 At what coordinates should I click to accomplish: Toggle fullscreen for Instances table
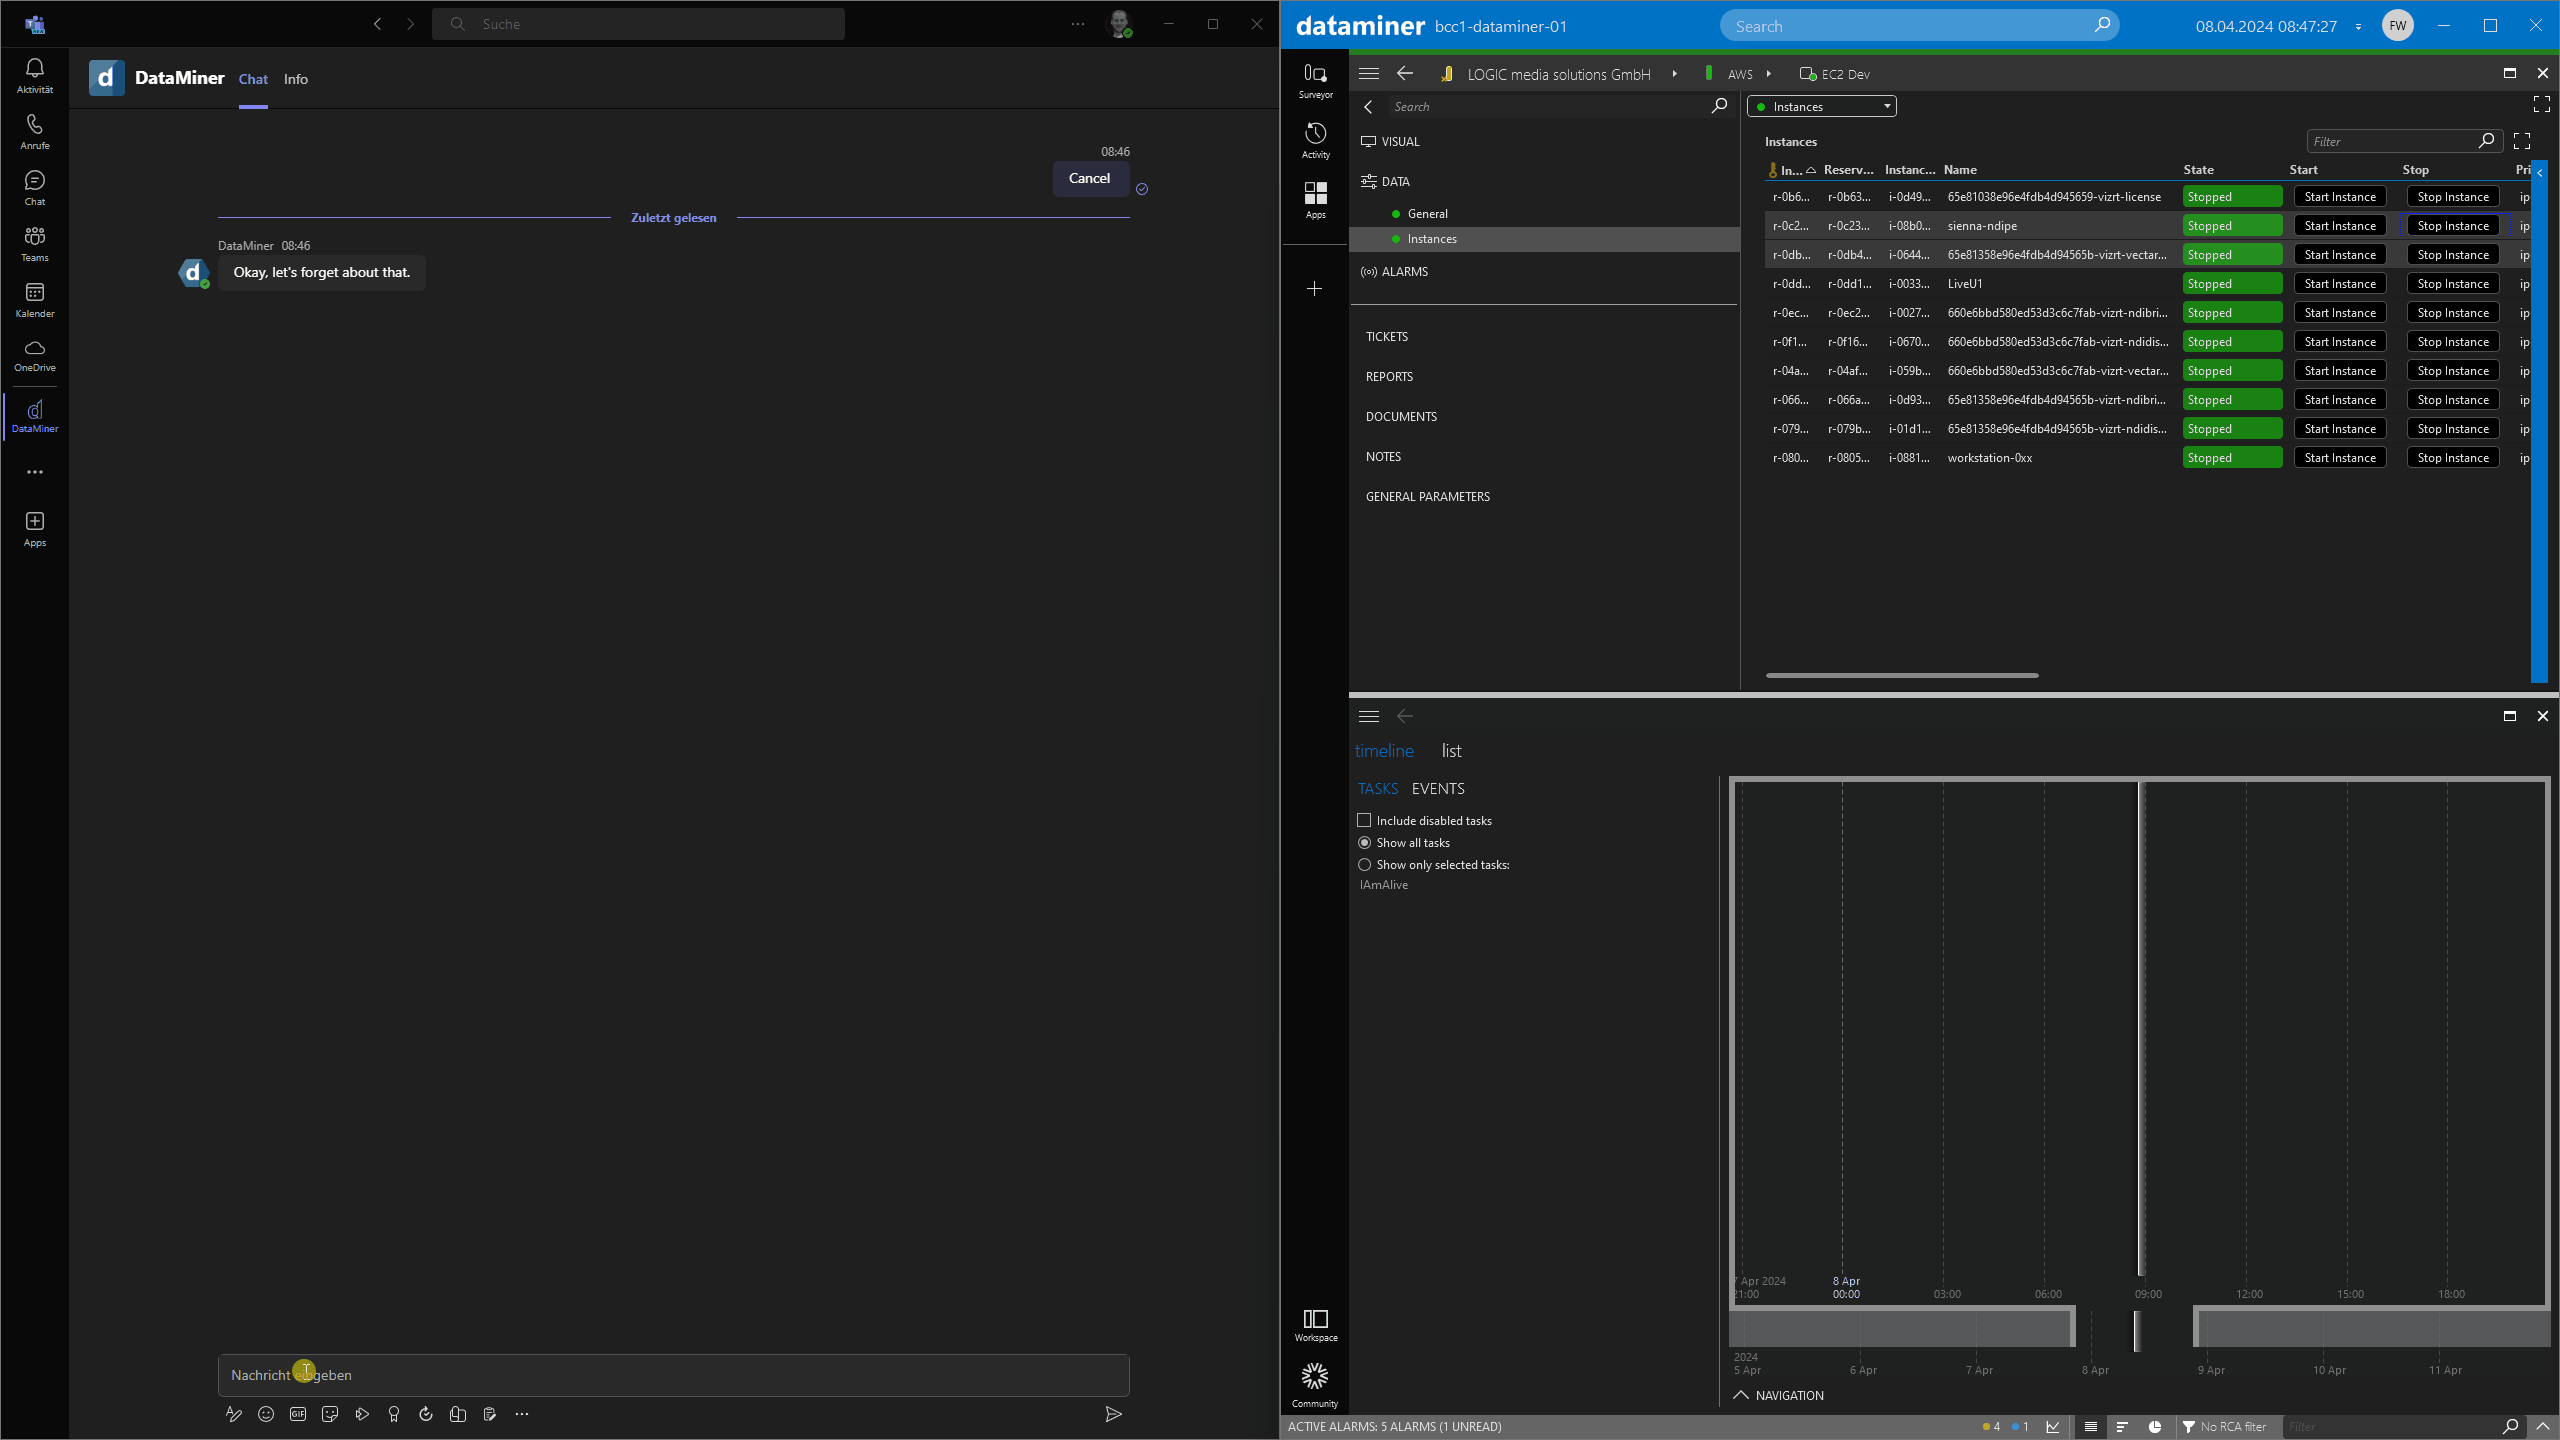[x=2522, y=141]
